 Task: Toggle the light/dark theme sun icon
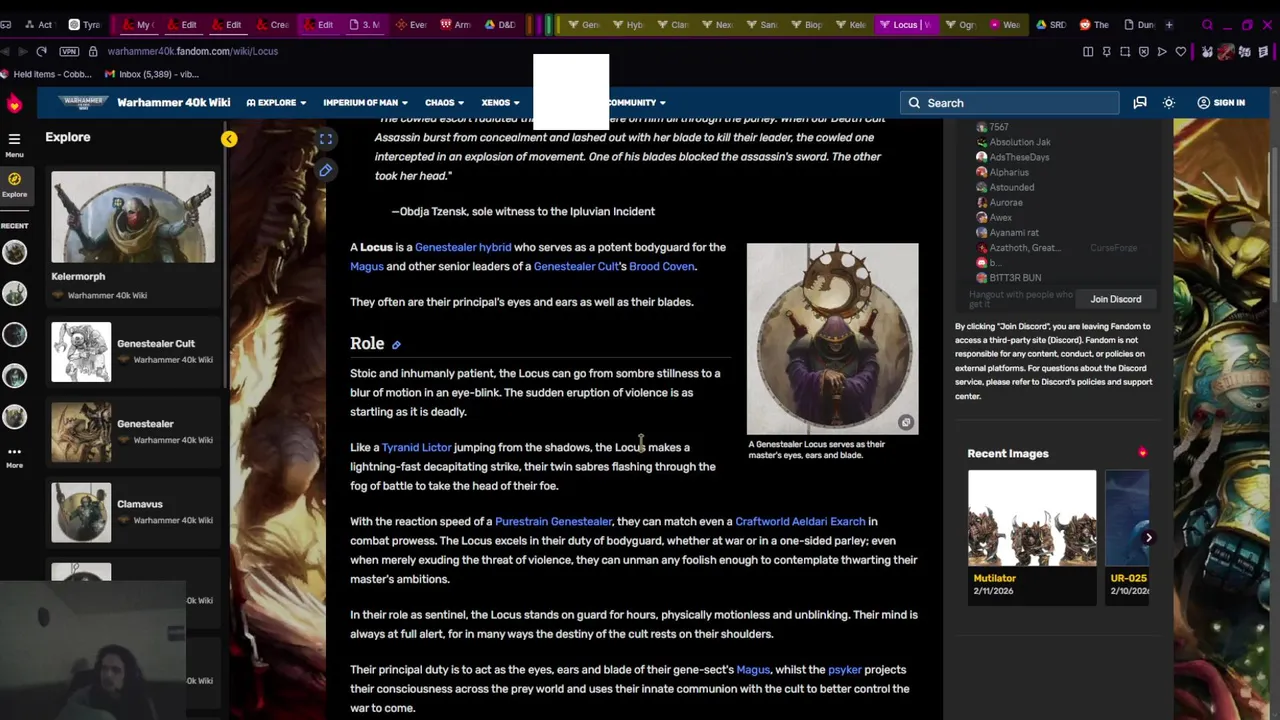coord(1169,102)
